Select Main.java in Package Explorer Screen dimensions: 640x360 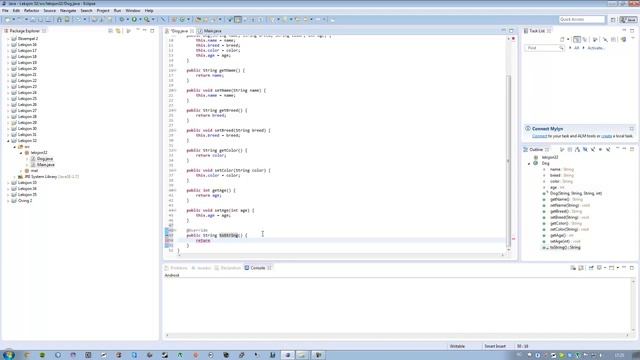pos(46,165)
